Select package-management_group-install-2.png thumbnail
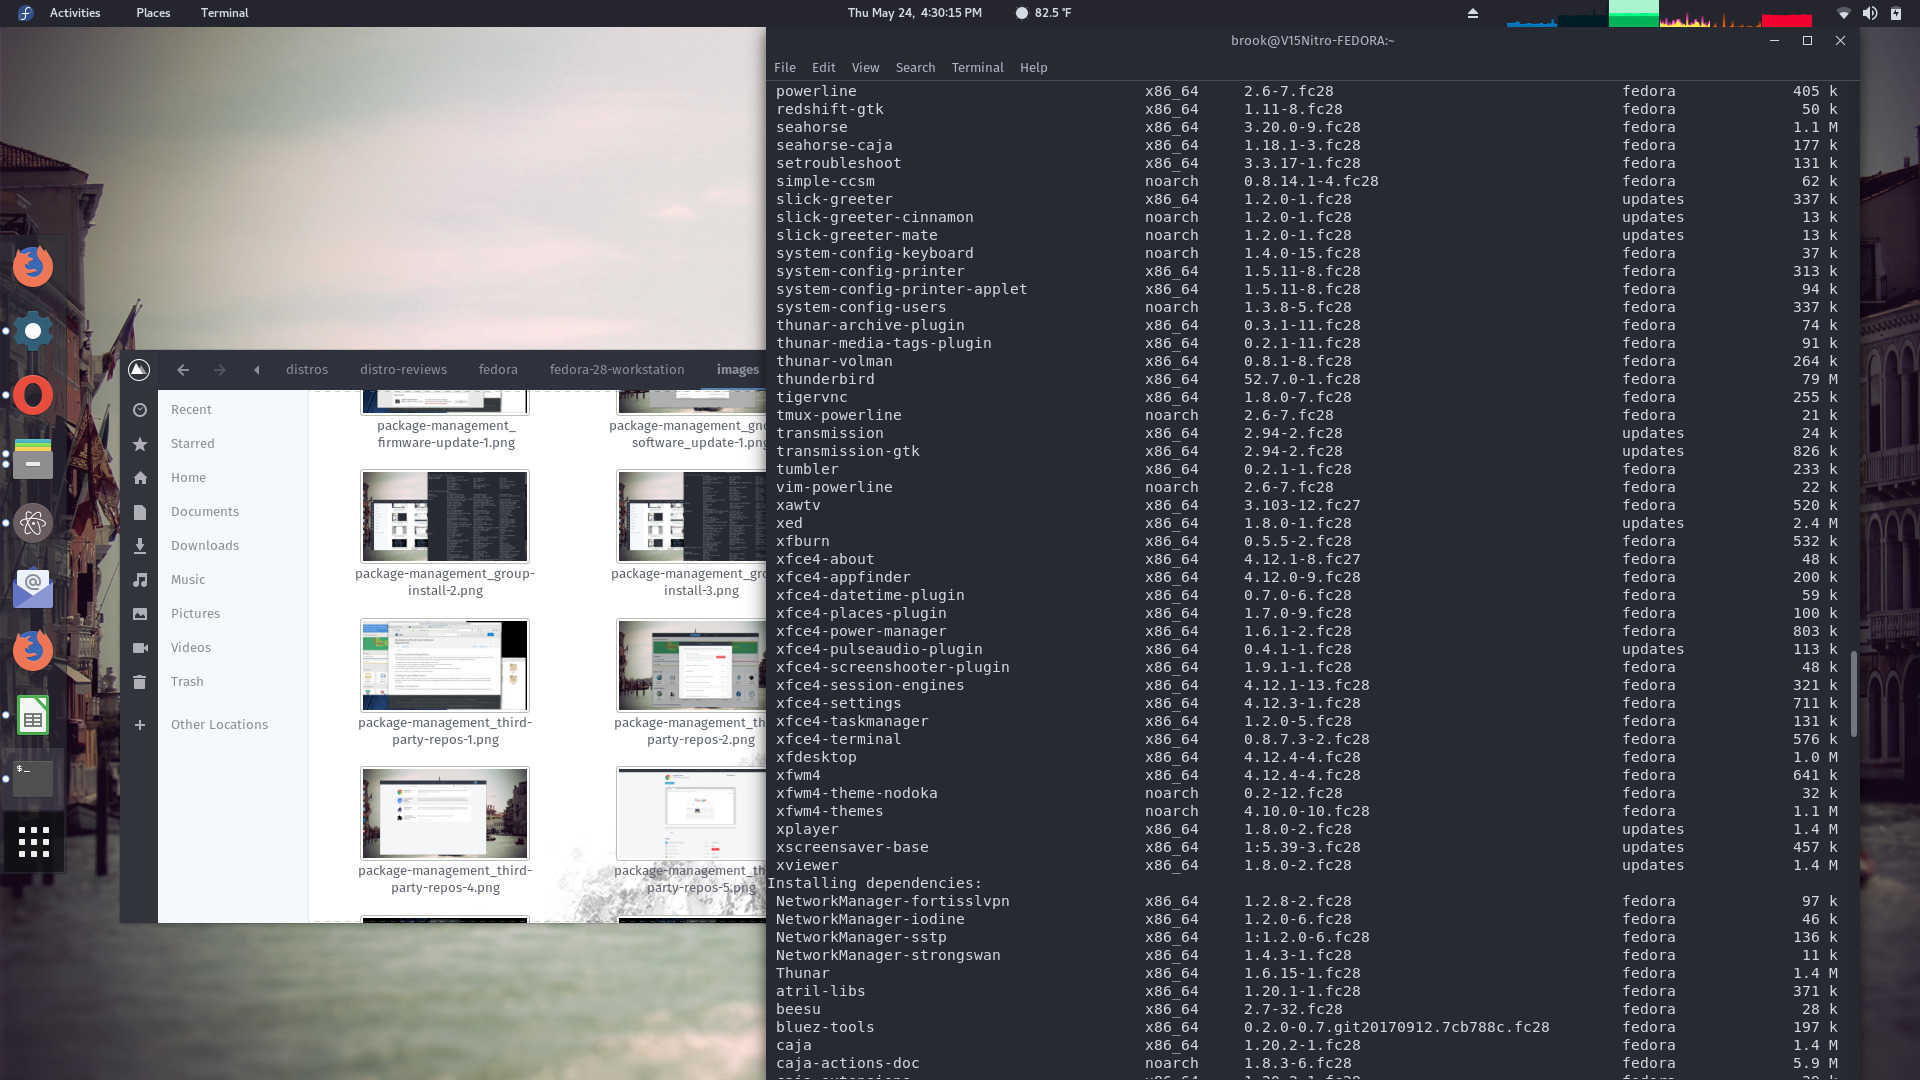Viewport: 1920px width, 1080px height. [x=444, y=516]
